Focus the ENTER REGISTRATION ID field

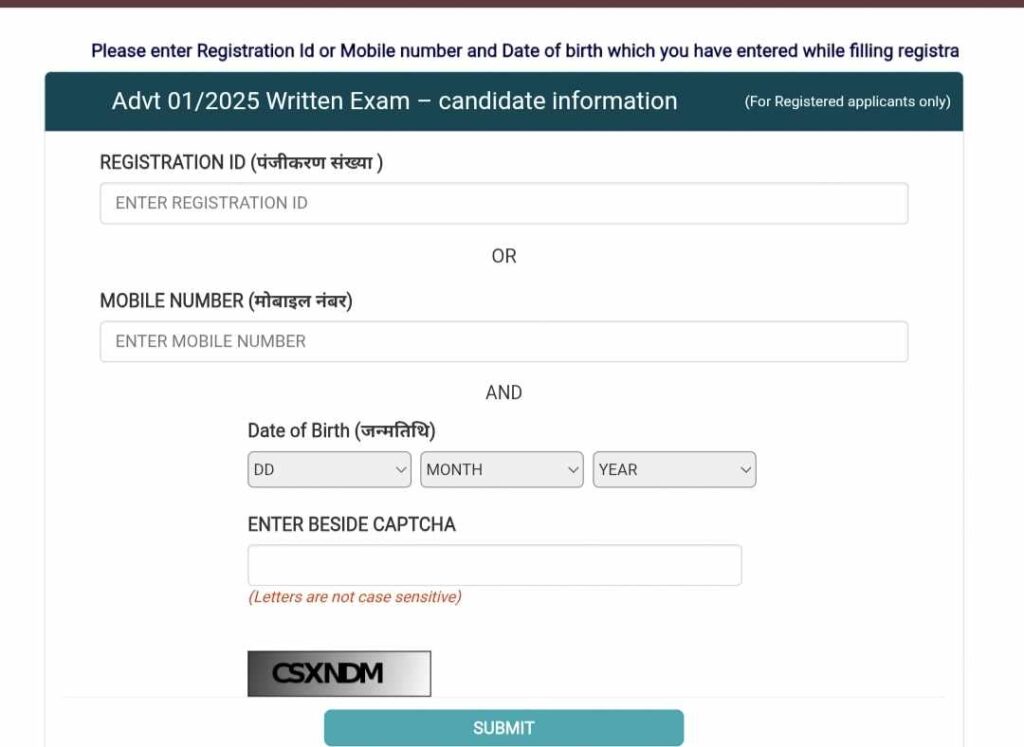click(x=504, y=203)
